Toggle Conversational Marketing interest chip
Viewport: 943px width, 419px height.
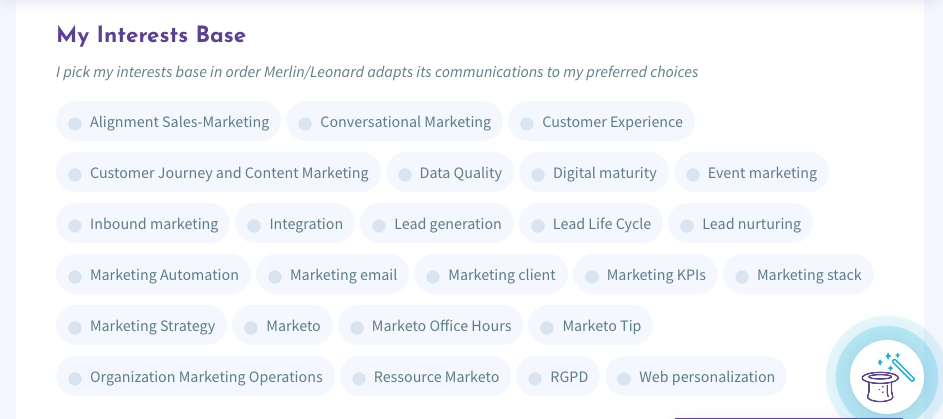coord(395,121)
